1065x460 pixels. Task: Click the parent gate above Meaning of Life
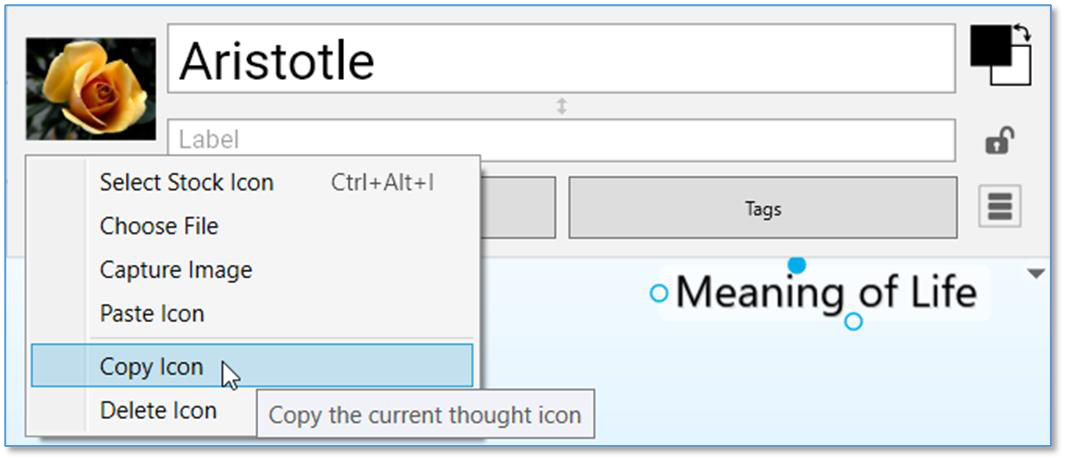796,265
